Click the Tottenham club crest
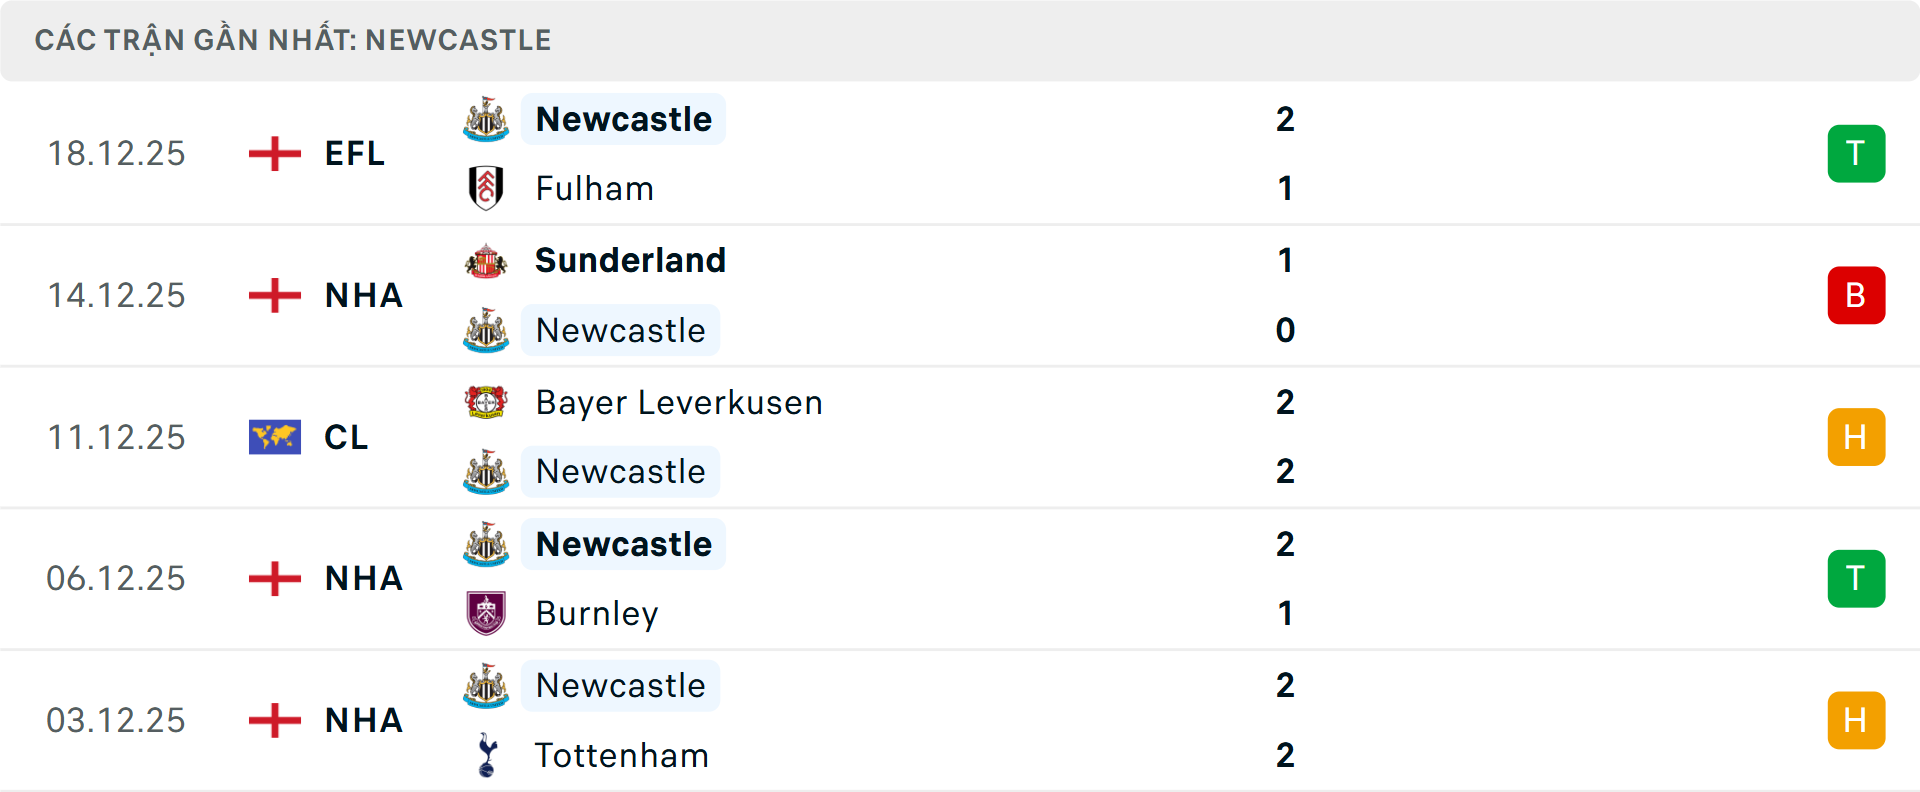 click(487, 755)
